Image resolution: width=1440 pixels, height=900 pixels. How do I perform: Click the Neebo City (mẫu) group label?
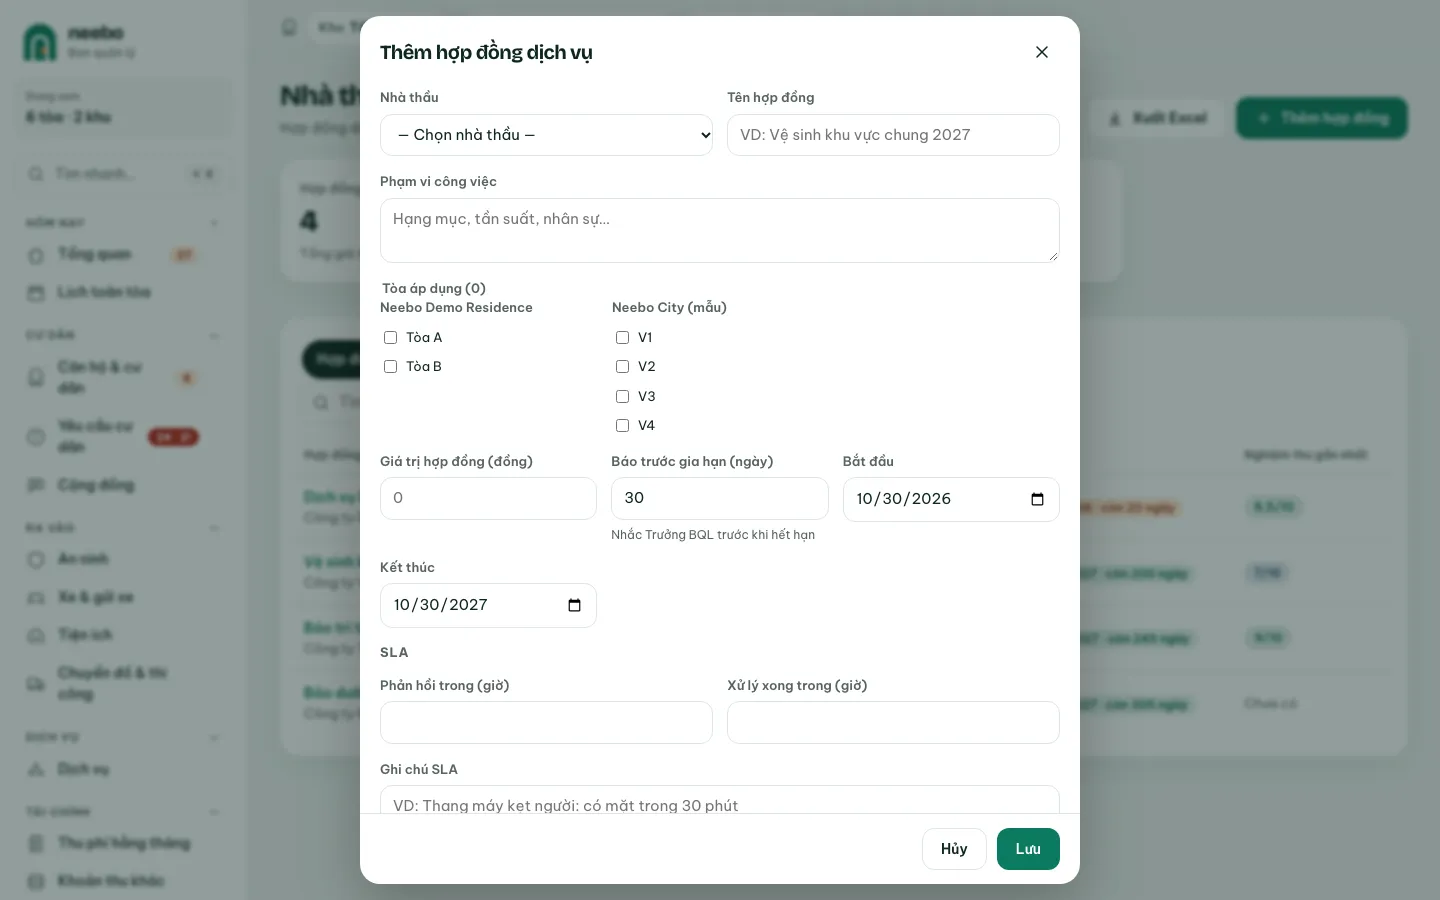(x=669, y=308)
